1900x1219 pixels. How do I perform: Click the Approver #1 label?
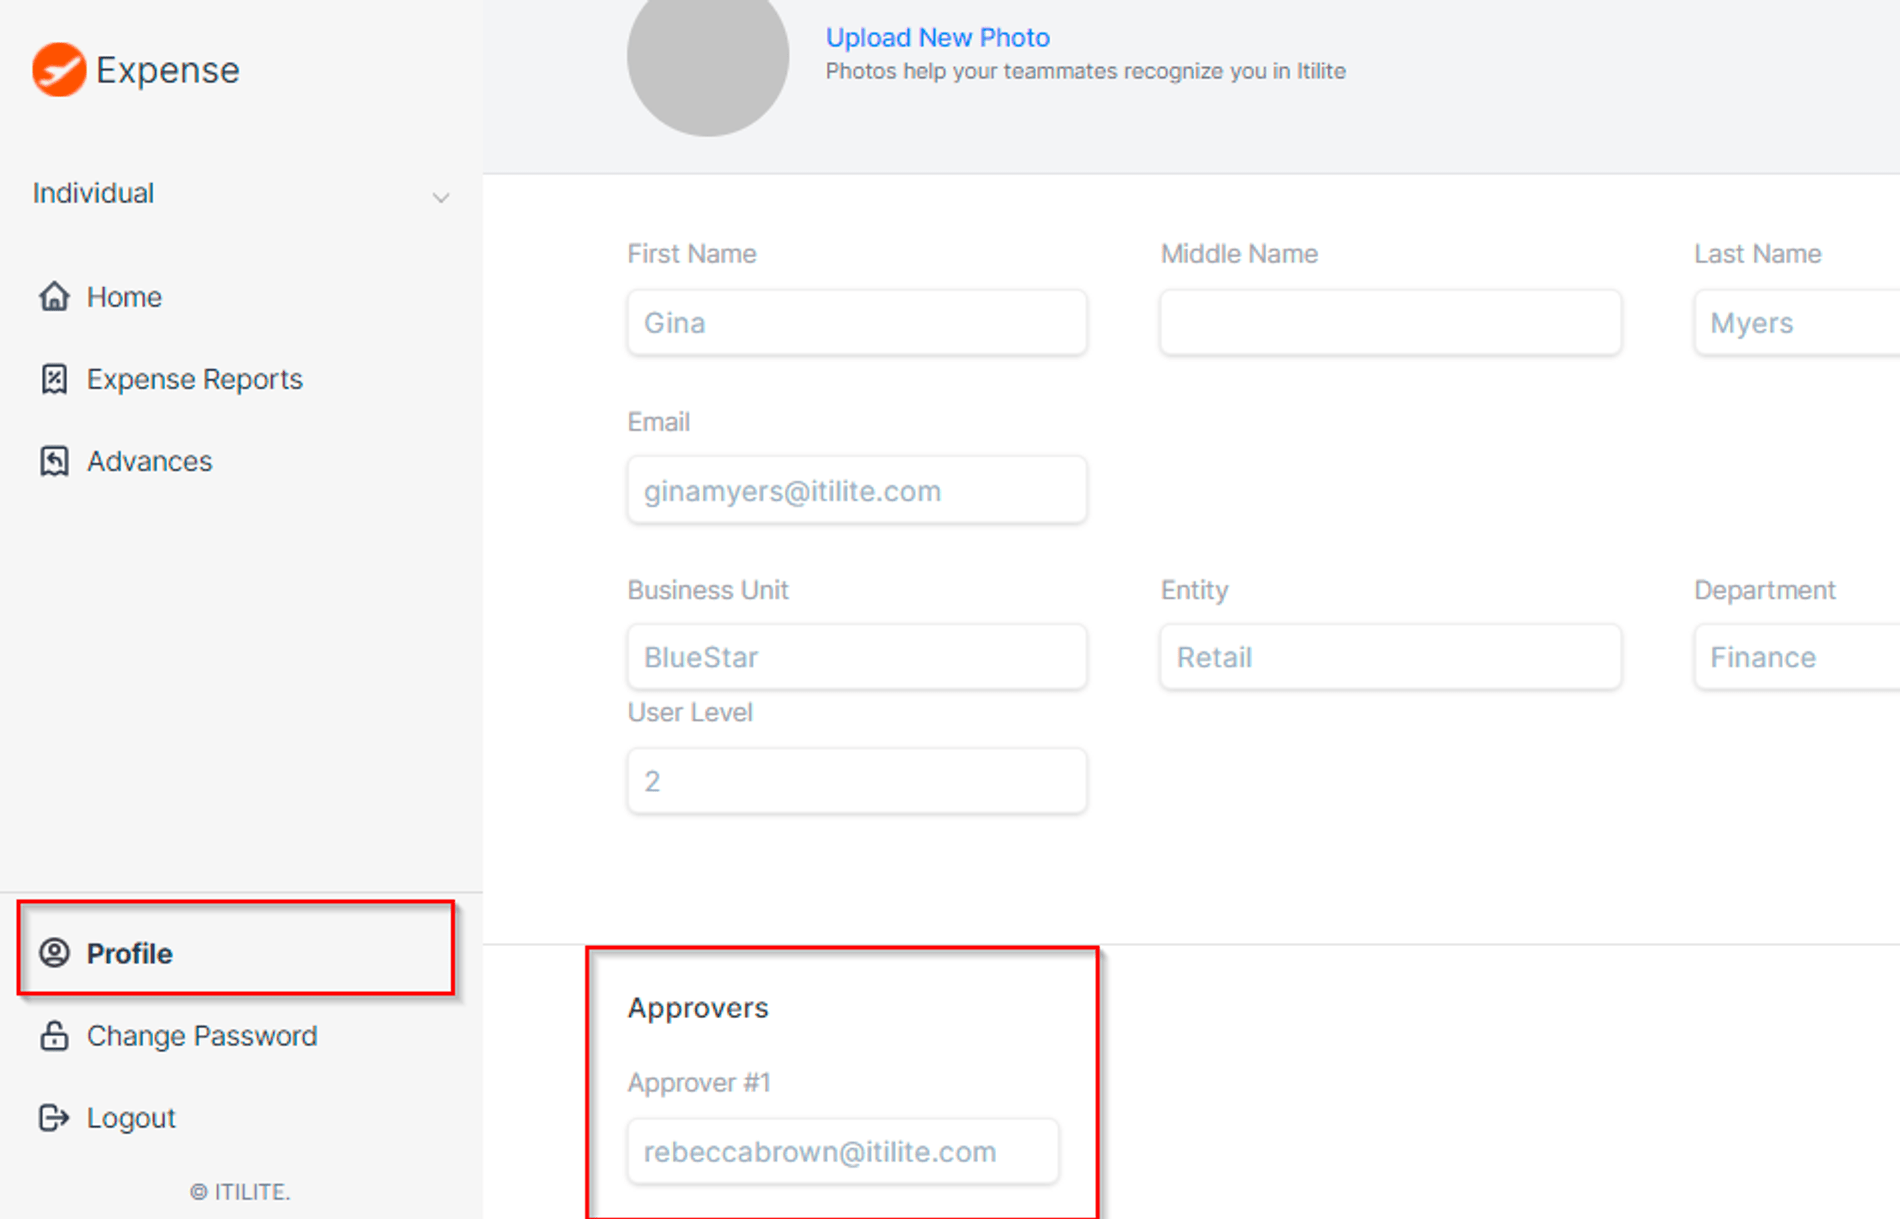tap(699, 1082)
